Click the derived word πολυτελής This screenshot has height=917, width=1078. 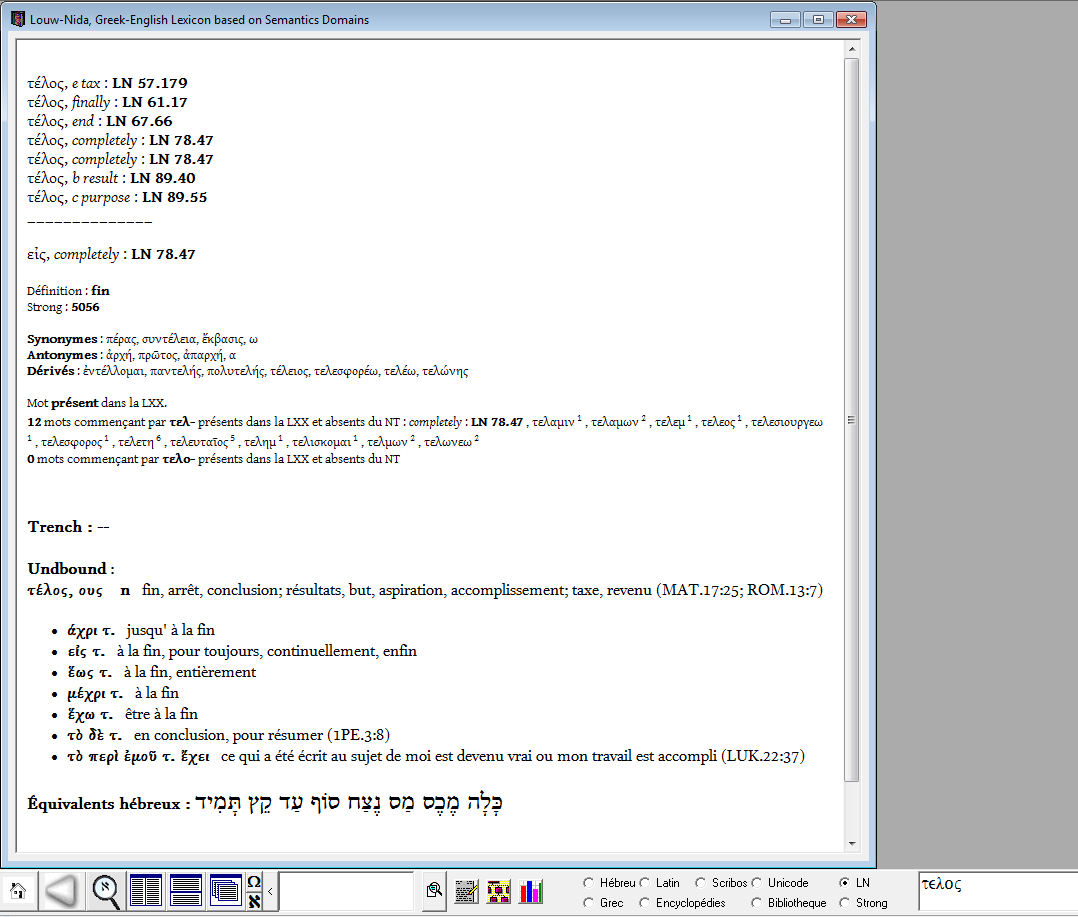[x=236, y=371]
